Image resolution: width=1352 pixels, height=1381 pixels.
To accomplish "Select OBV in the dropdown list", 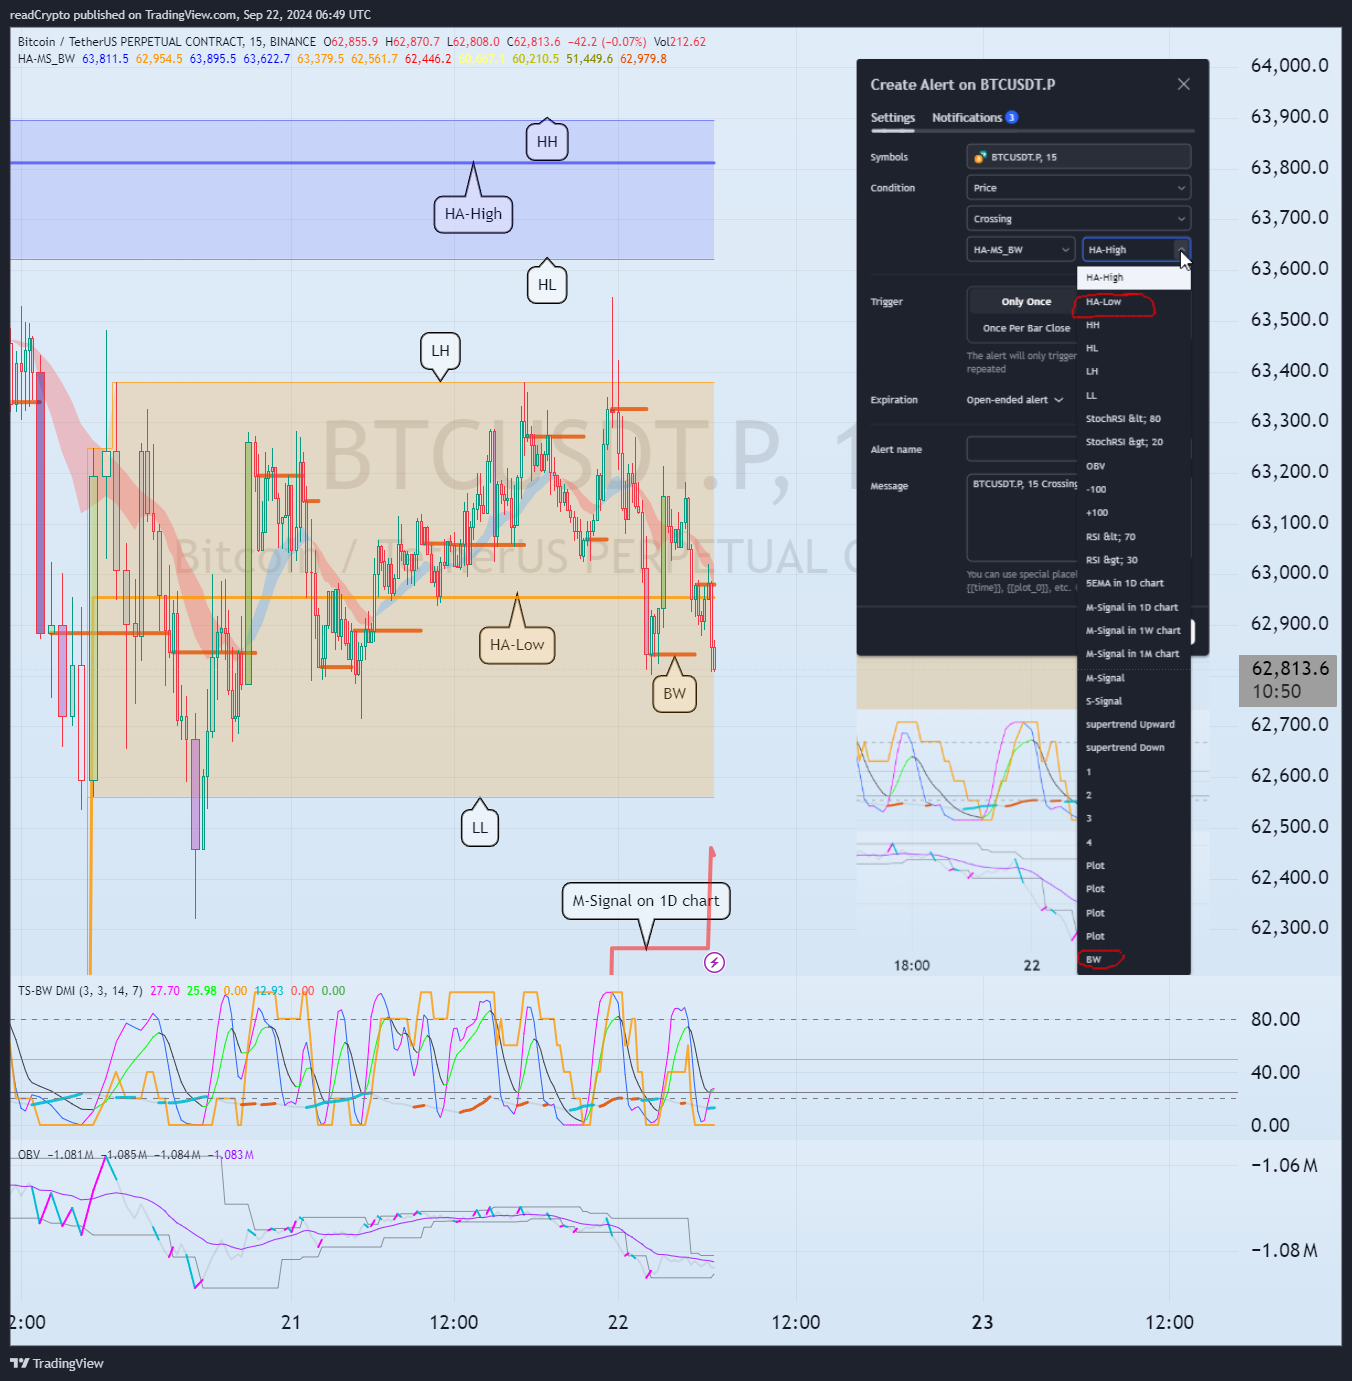I will [x=1134, y=466].
